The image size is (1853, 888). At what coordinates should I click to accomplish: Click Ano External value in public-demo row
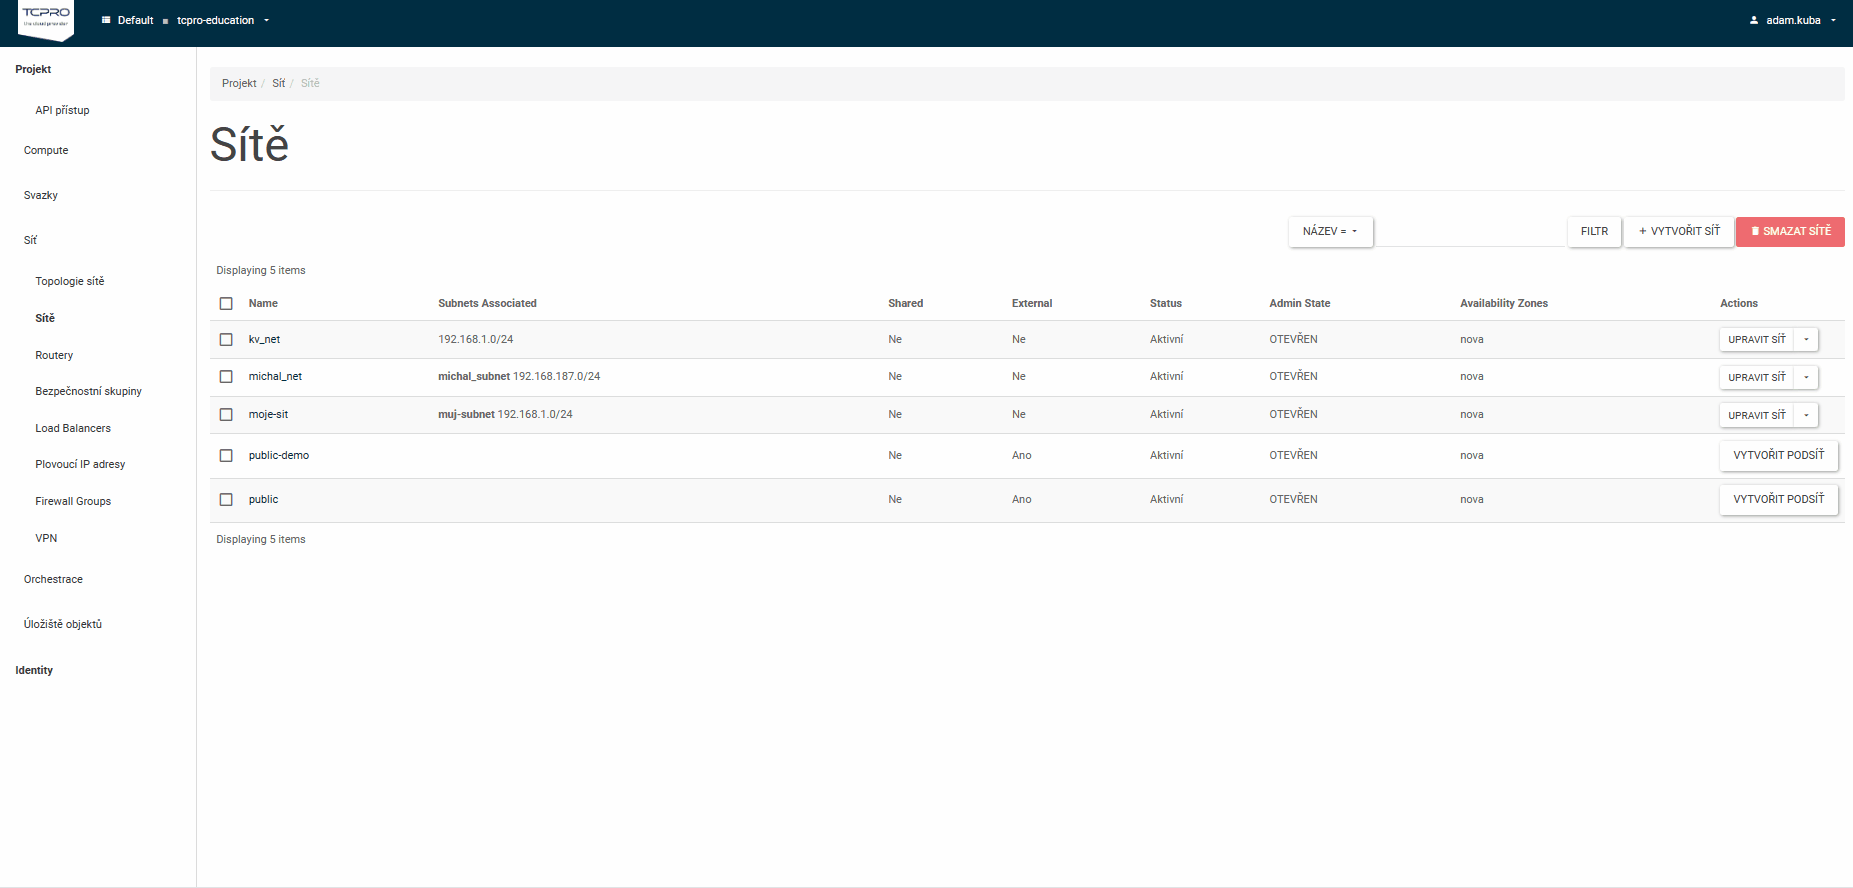[x=1021, y=455]
